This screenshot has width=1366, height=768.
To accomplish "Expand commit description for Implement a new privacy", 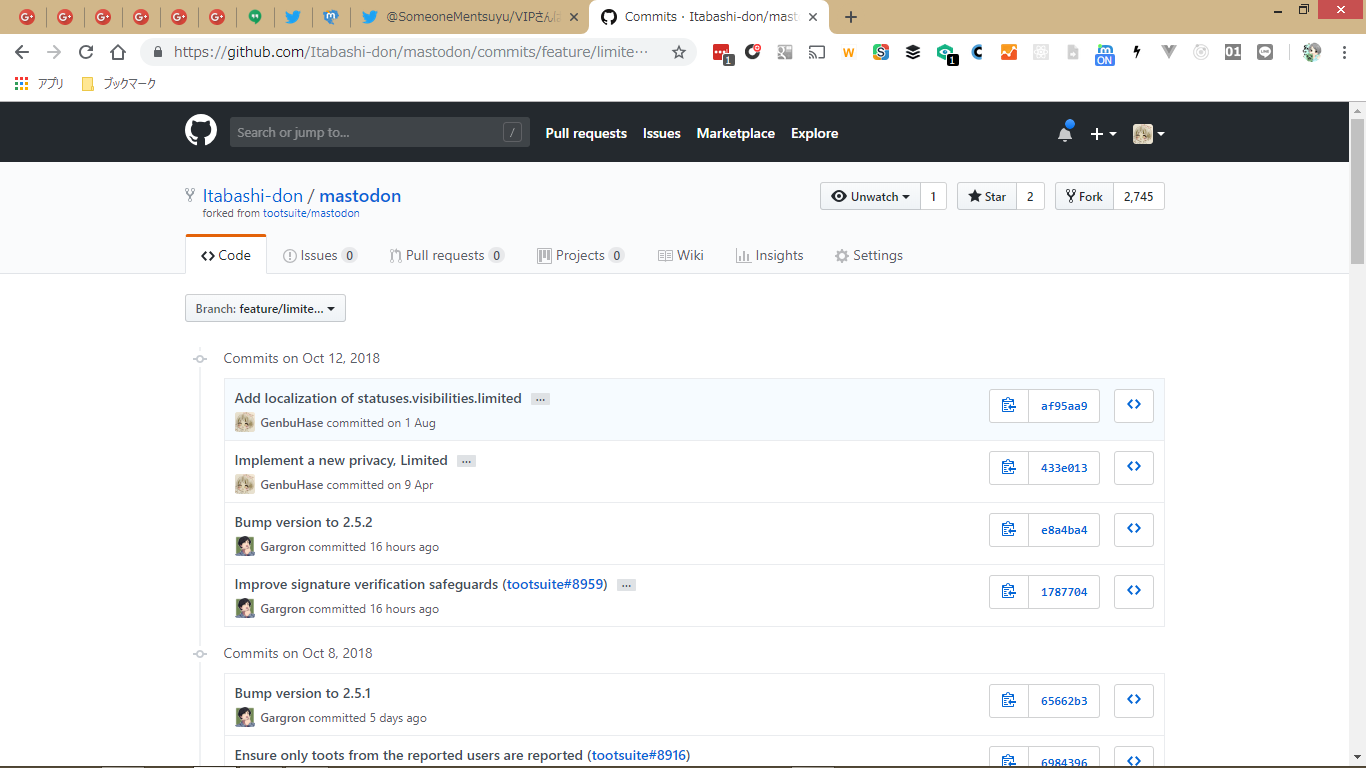I will 466,461.
